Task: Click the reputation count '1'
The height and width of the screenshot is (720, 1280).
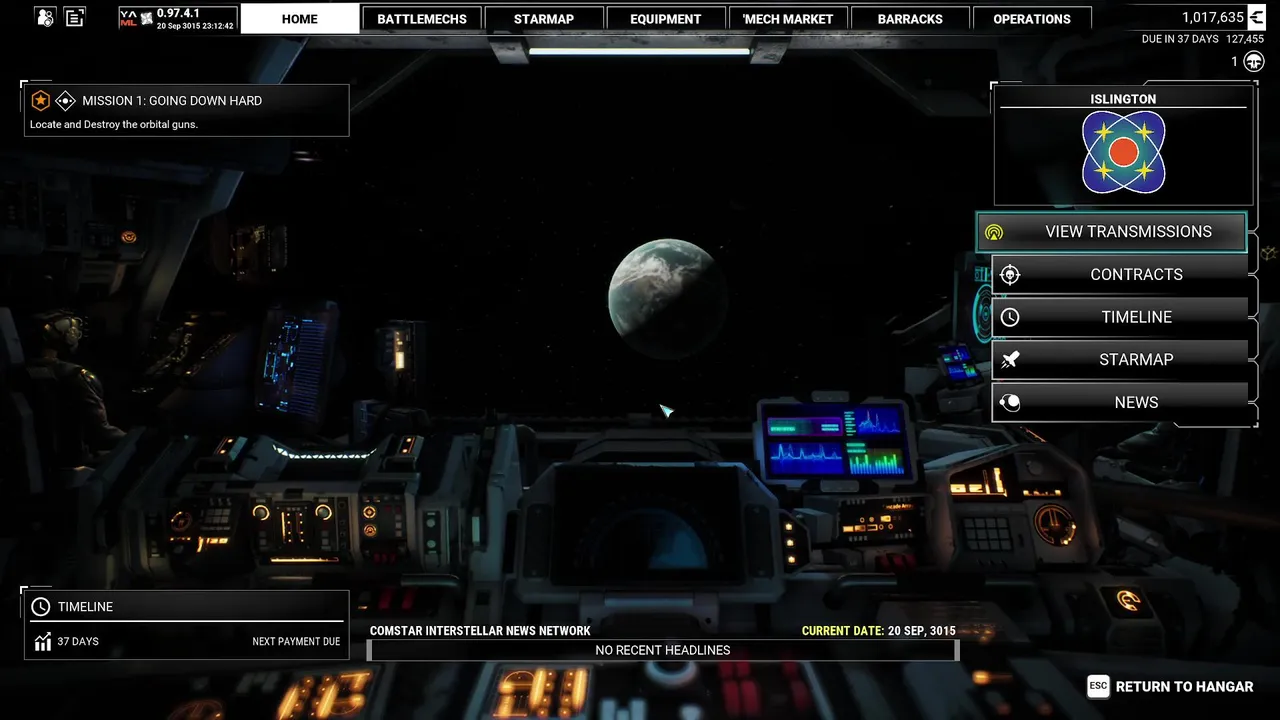Action: point(1234,62)
